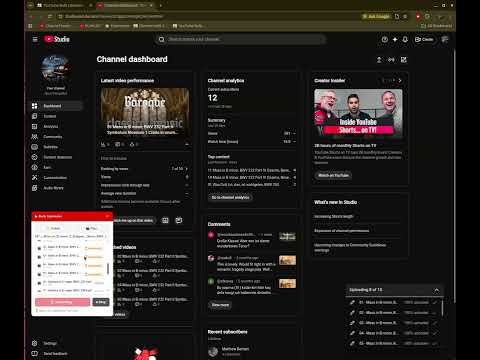Click the comments icon under the latest video
The height and width of the screenshot is (360, 480).
(x=118, y=144)
